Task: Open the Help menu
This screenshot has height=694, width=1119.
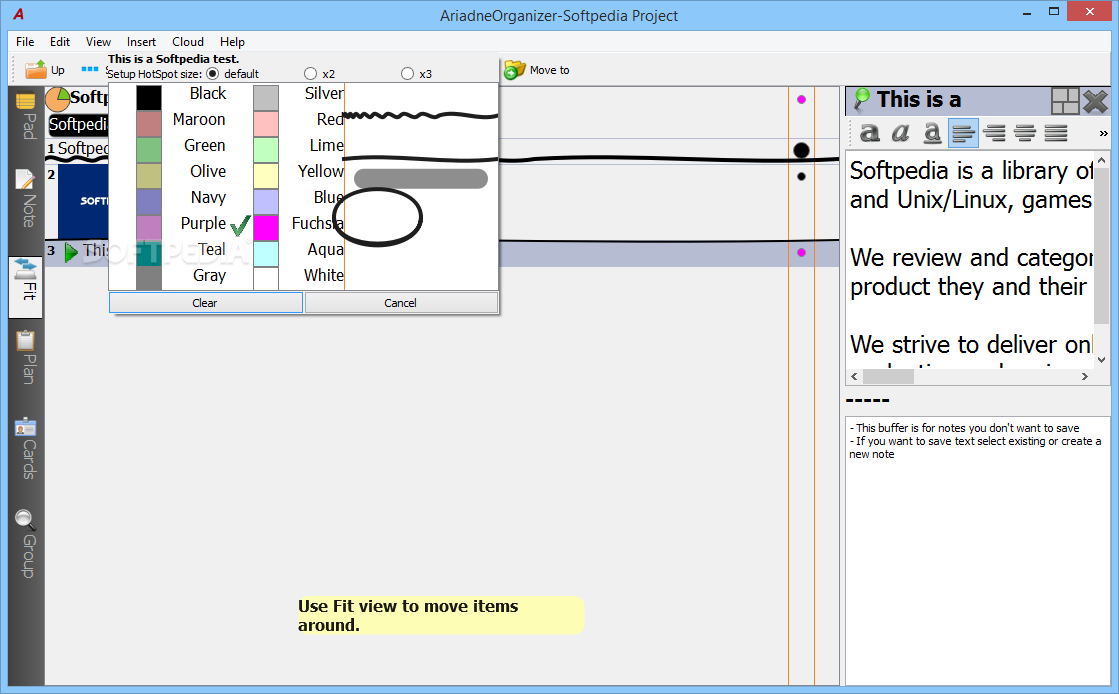Action: pos(232,41)
